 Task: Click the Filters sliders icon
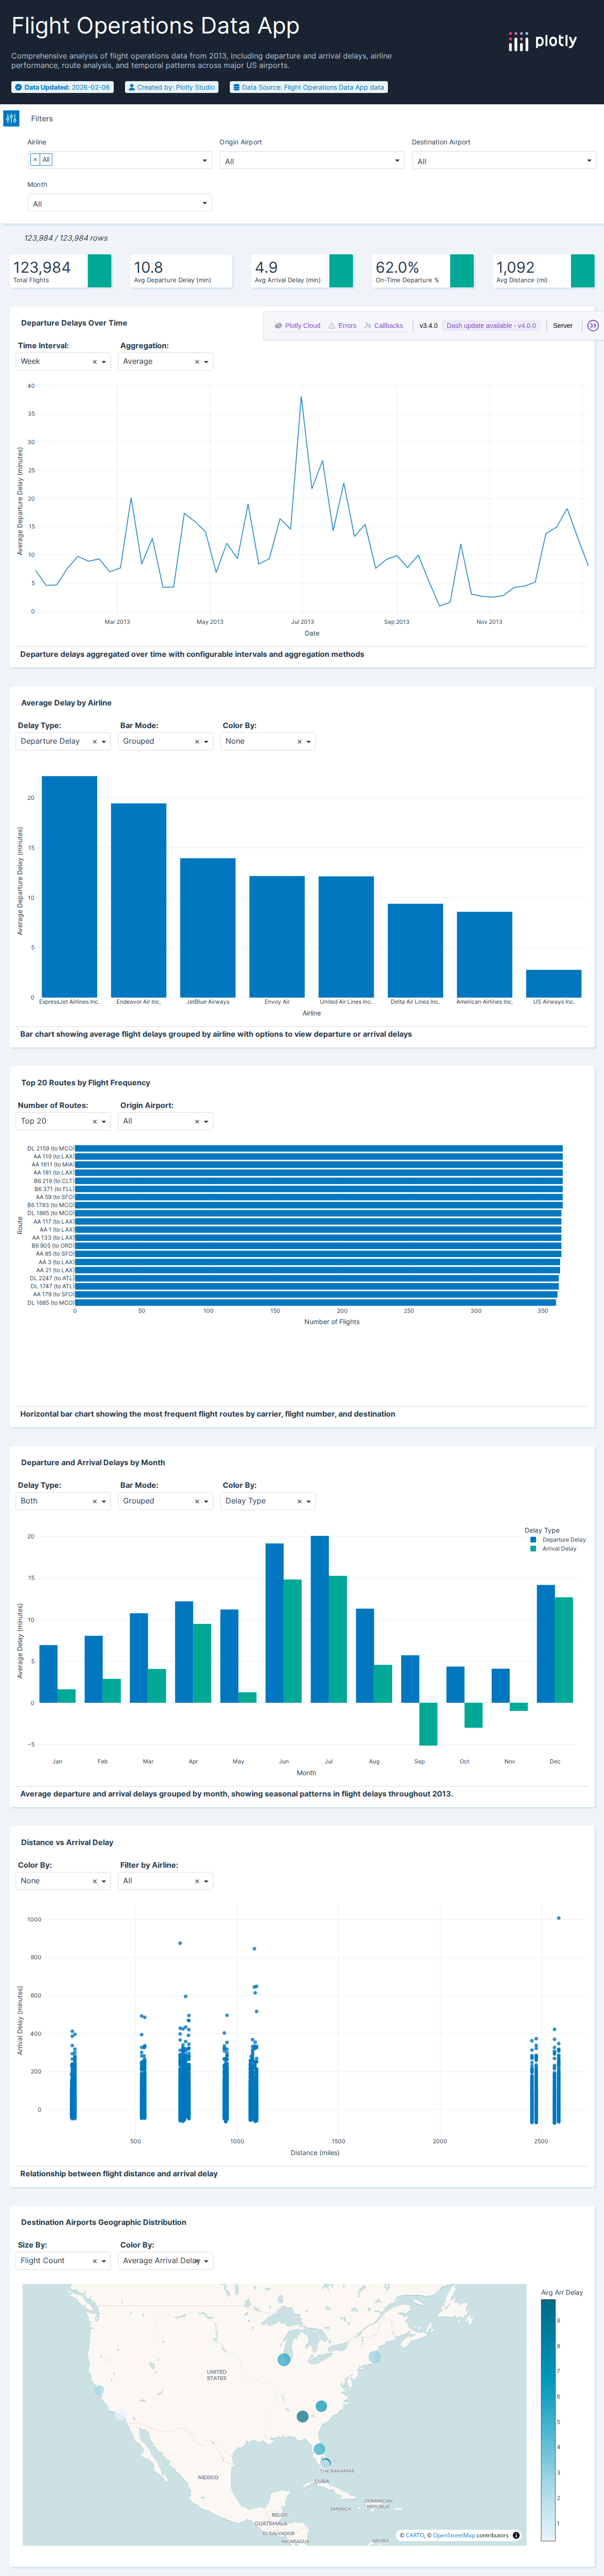(x=11, y=118)
